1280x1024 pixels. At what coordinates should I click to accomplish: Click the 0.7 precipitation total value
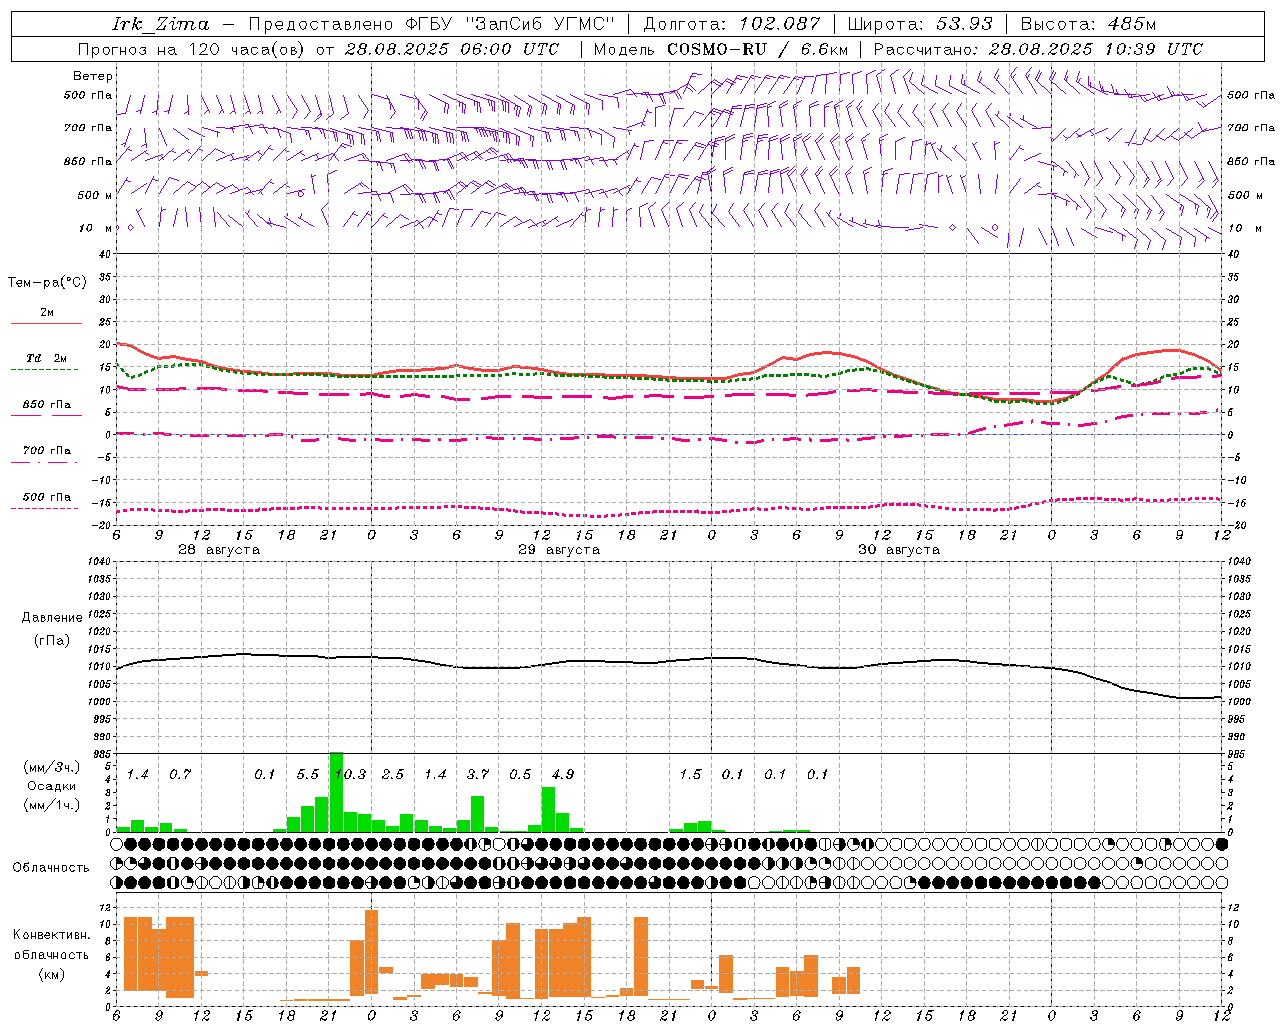tap(180, 775)
